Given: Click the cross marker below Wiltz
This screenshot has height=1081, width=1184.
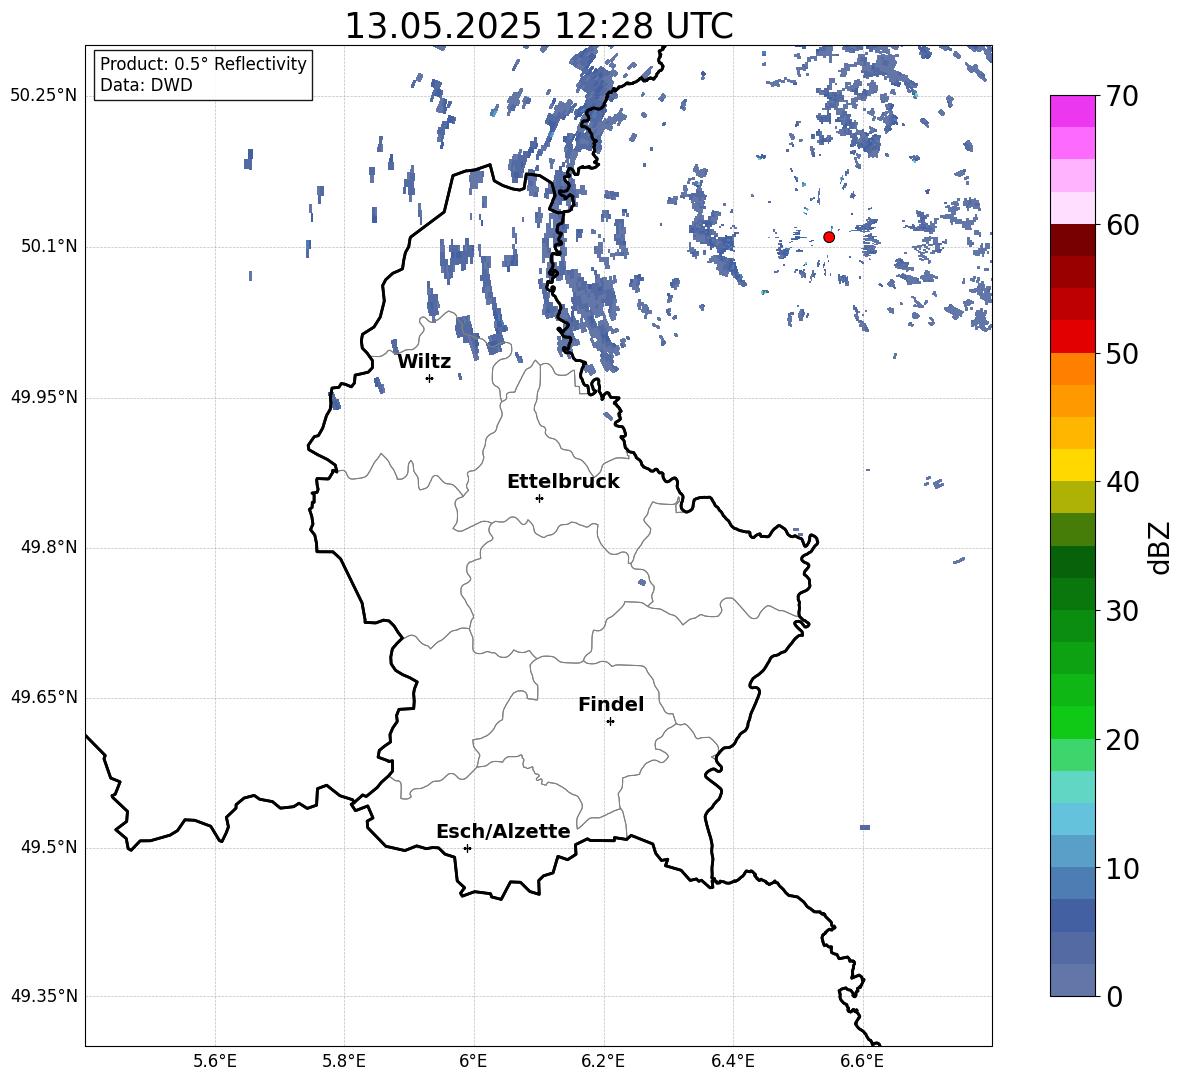Looking at the screenshot, I should point(430,378).
